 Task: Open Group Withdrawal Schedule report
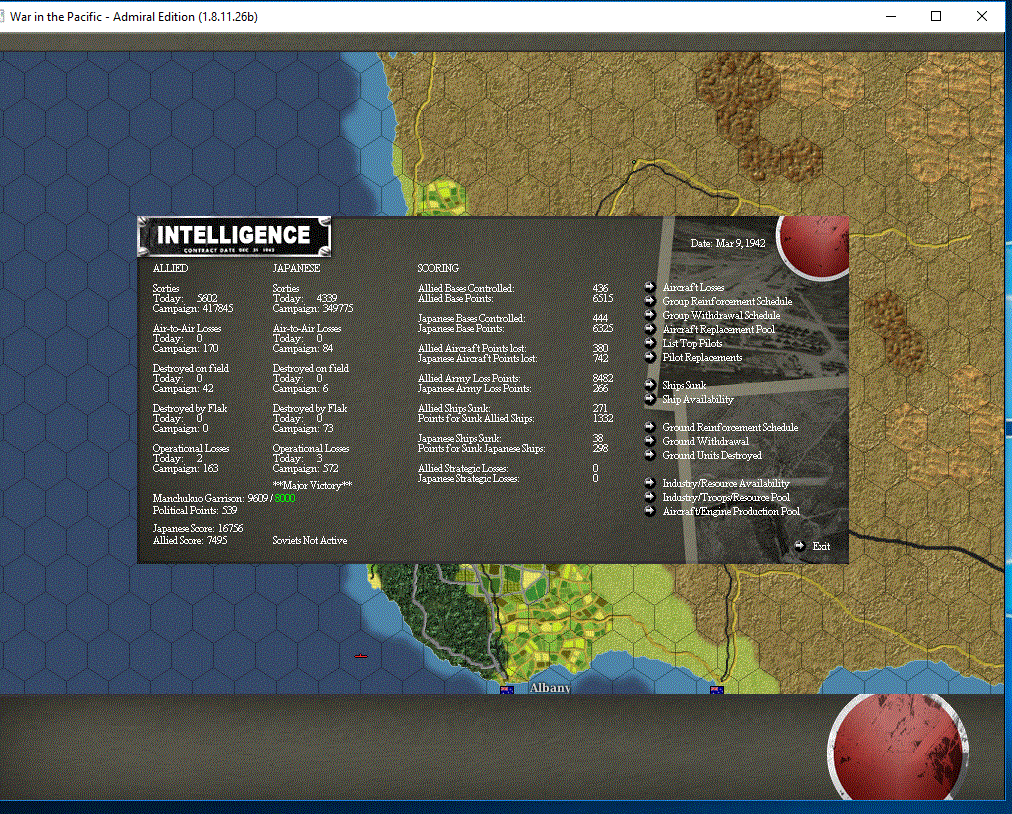coord(722,316)
